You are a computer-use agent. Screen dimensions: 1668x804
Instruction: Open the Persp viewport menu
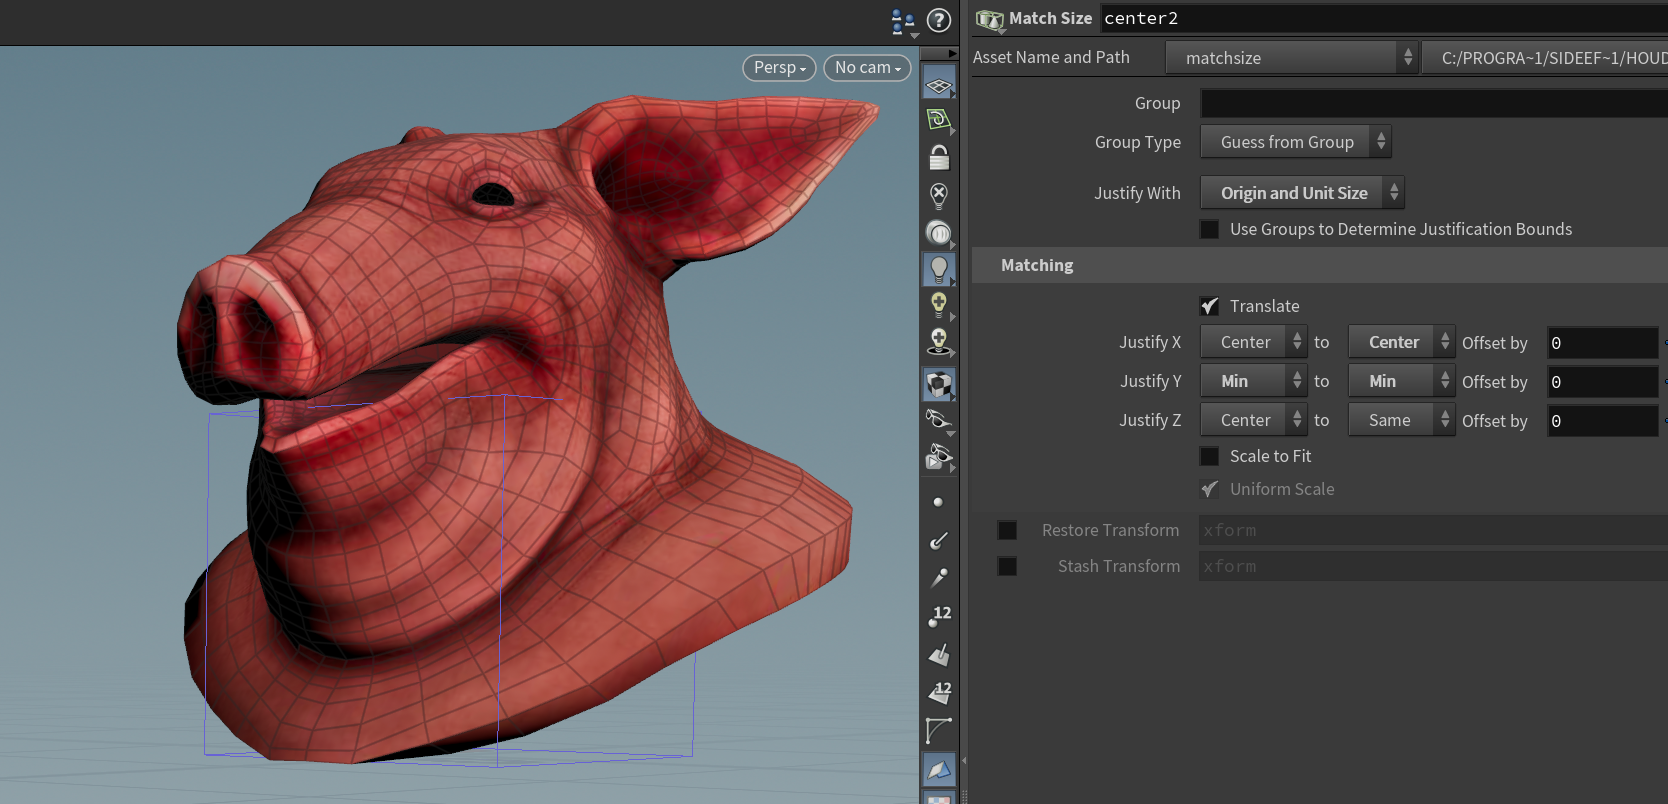[779, 68]
